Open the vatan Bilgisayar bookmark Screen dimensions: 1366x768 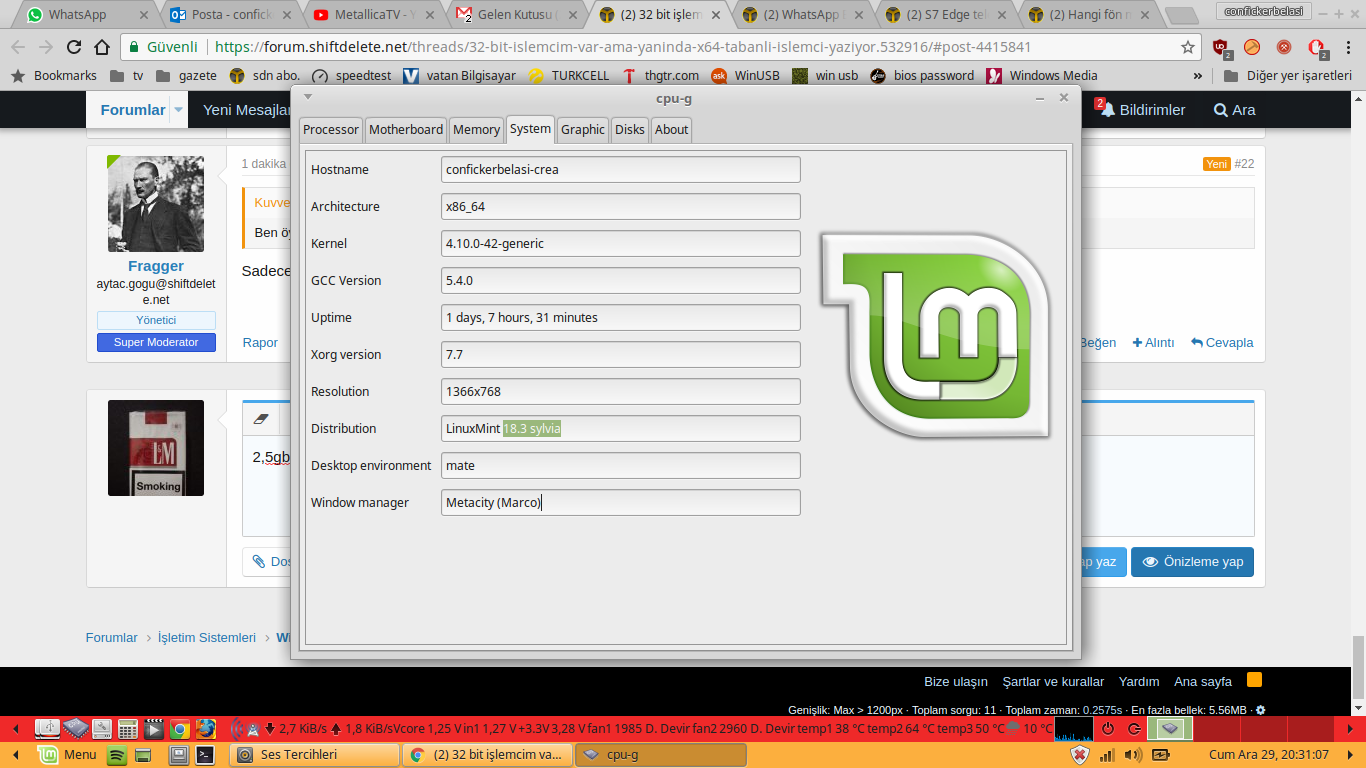coord(460,75)
